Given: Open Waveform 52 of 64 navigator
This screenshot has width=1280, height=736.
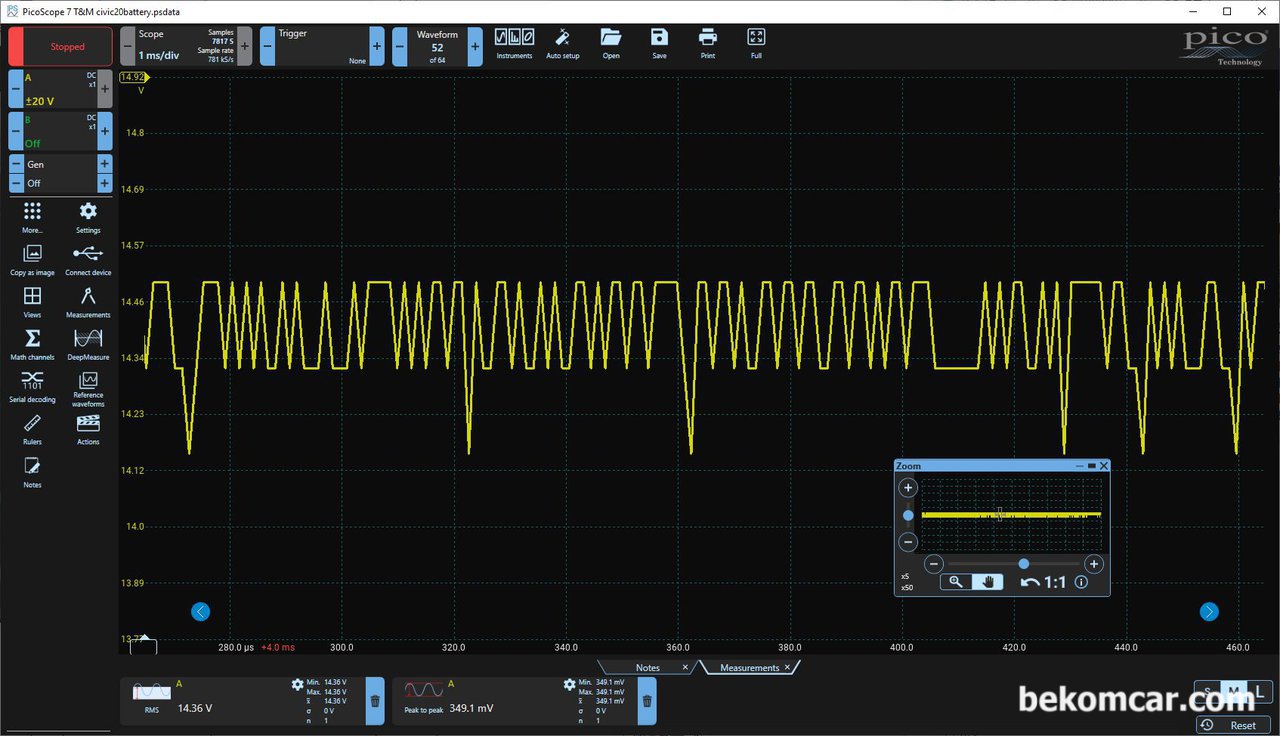Looking at the screenshot, I should 437,46.
